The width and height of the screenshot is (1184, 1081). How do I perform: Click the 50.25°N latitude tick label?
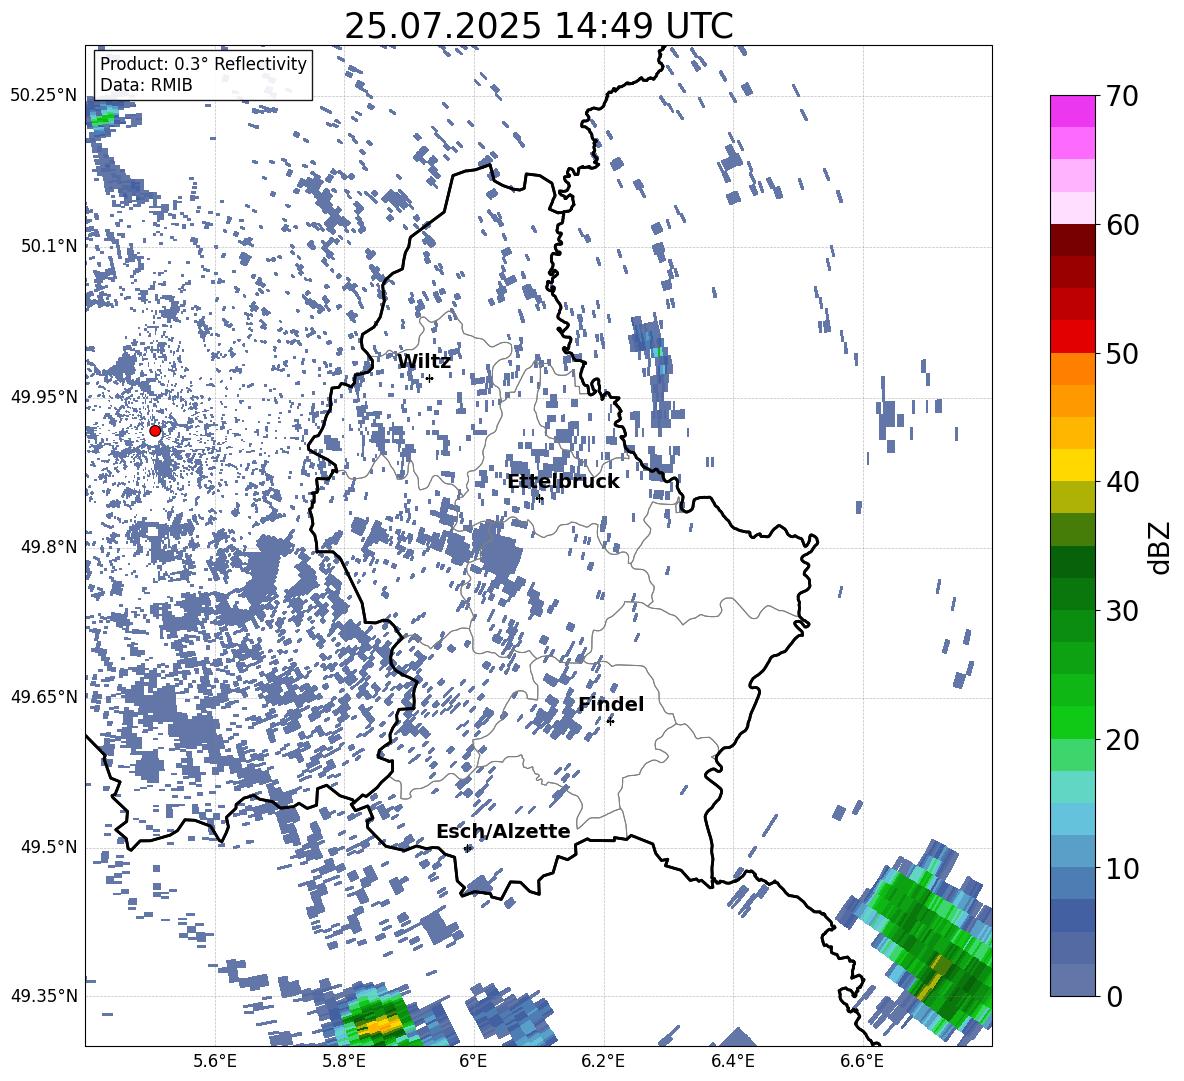(x=44, y=96)
